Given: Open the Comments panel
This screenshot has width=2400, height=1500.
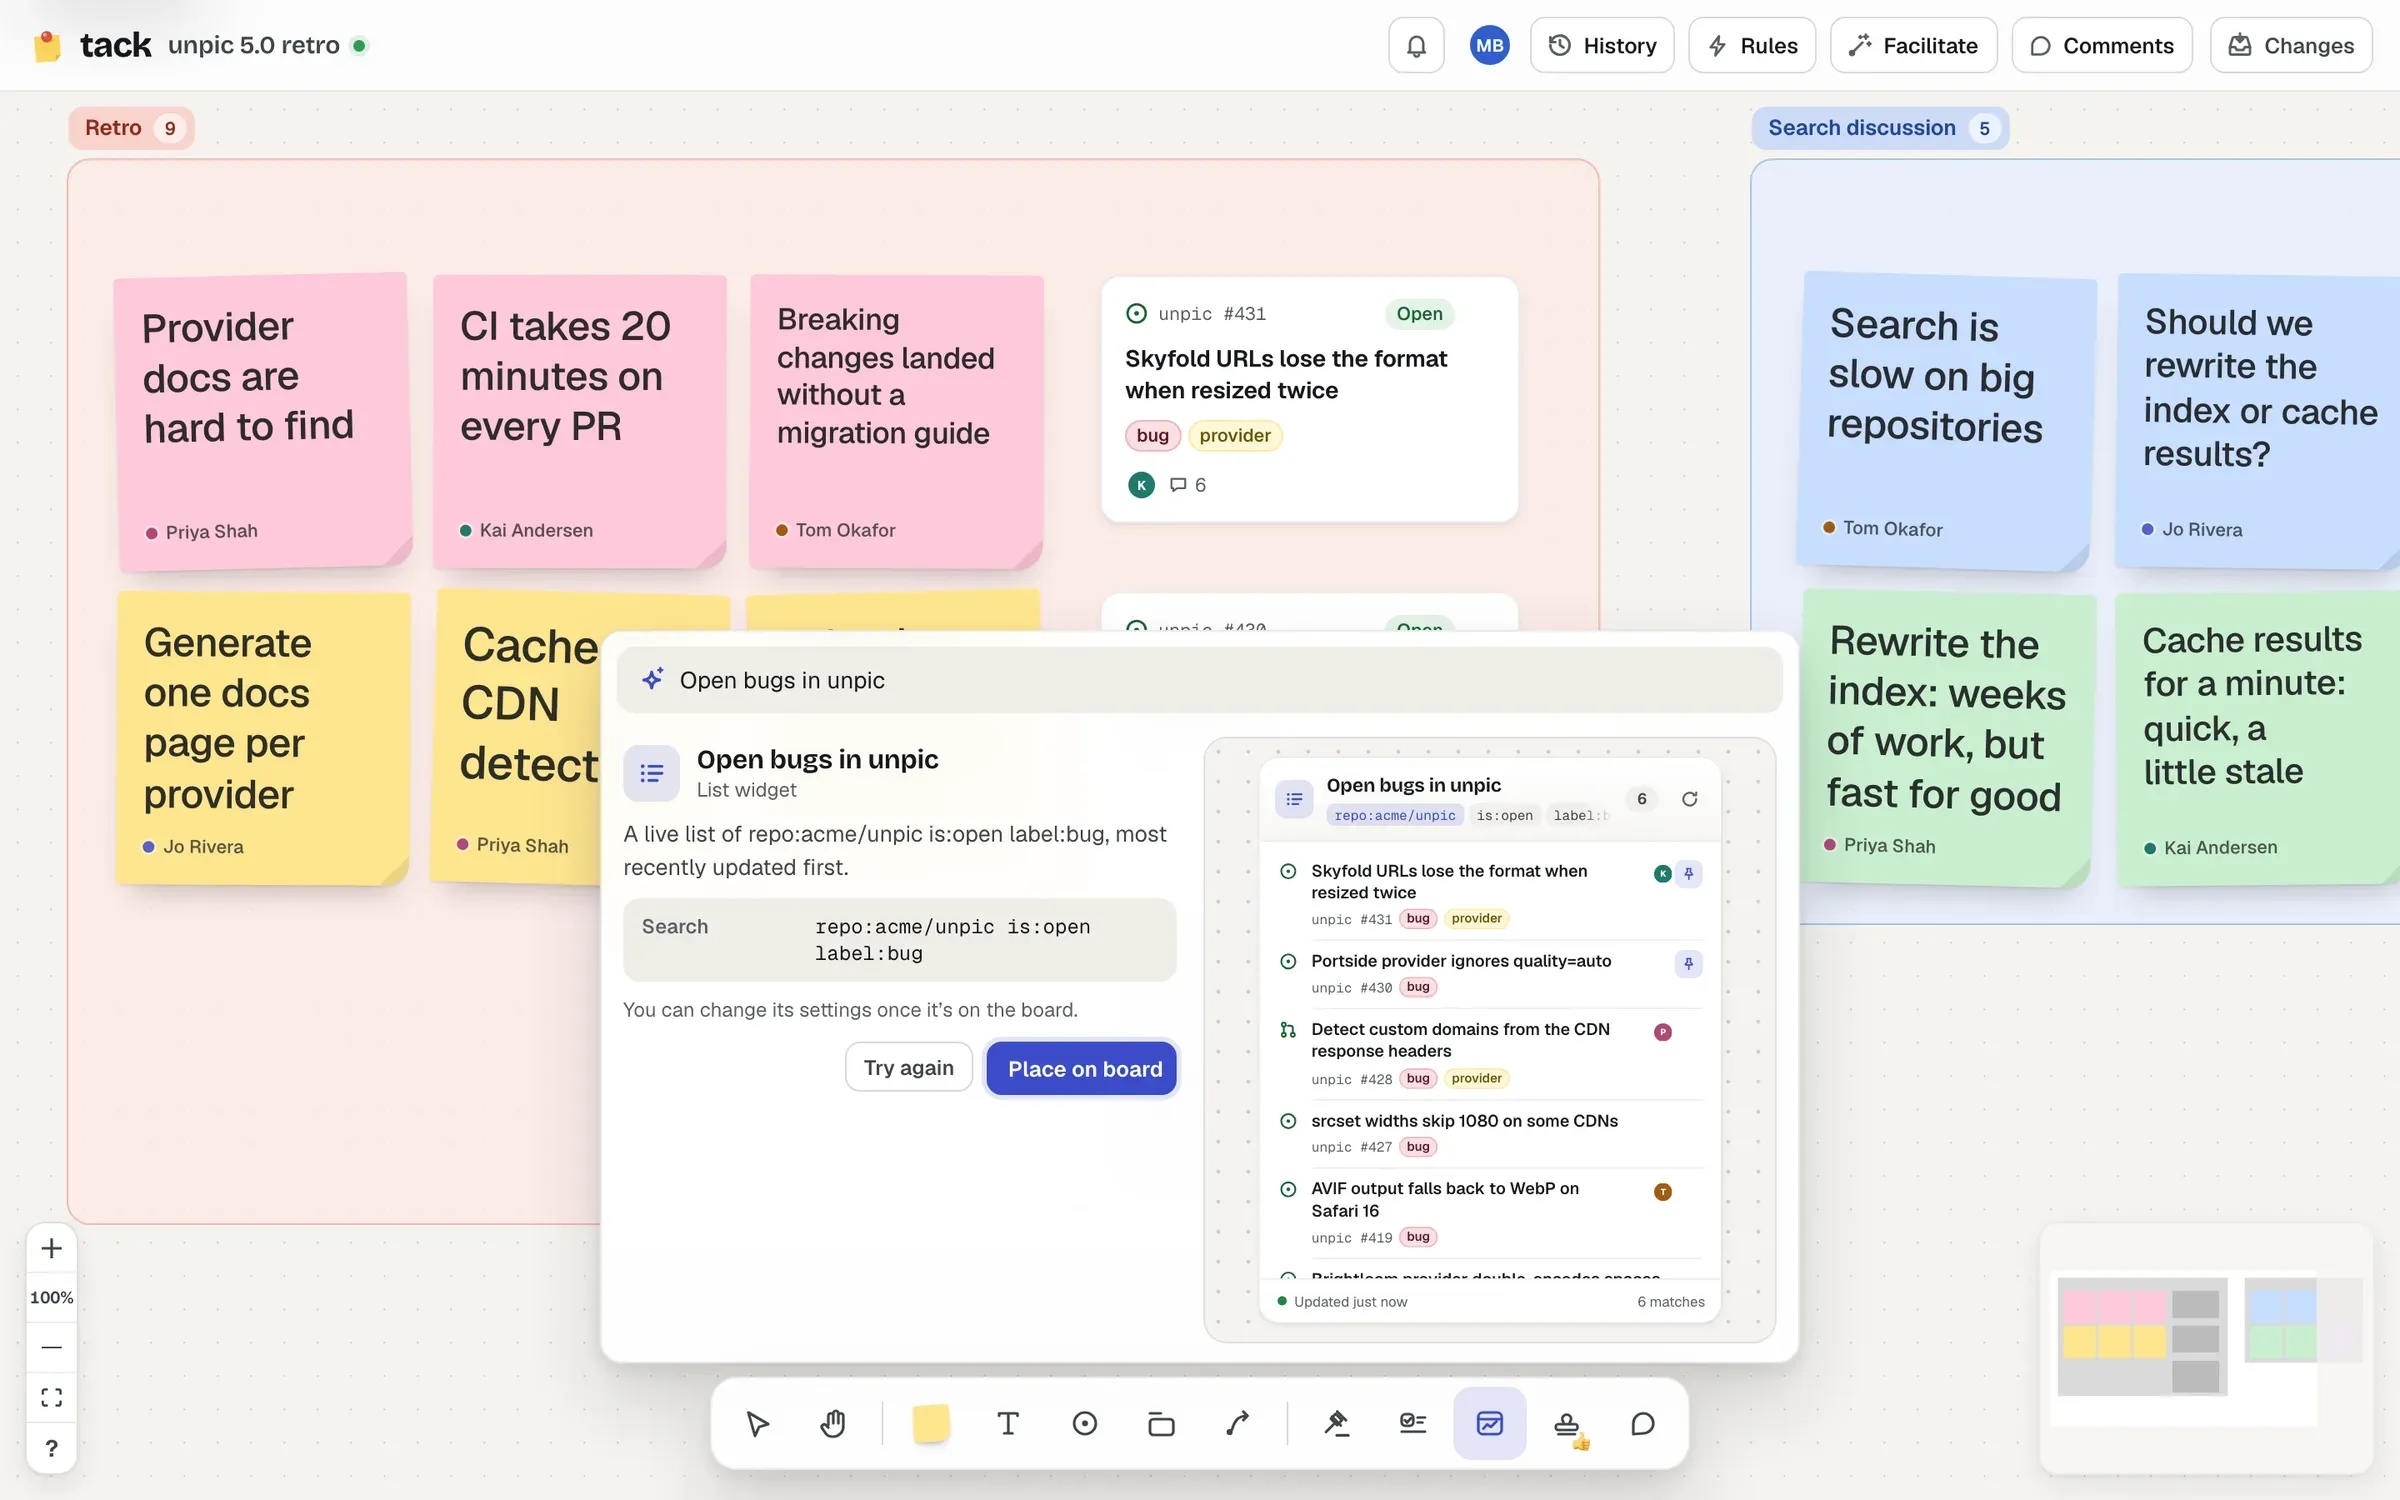Looking at the screenshot, I should (x=2102, y=46).
